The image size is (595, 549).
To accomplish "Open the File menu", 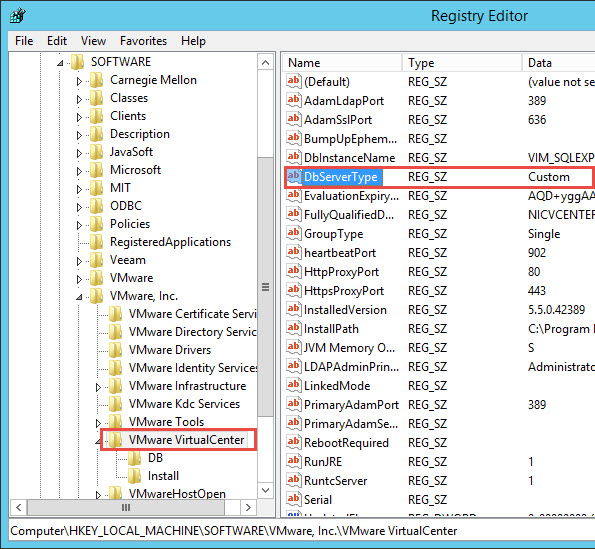I will click(x=24, y=41).
